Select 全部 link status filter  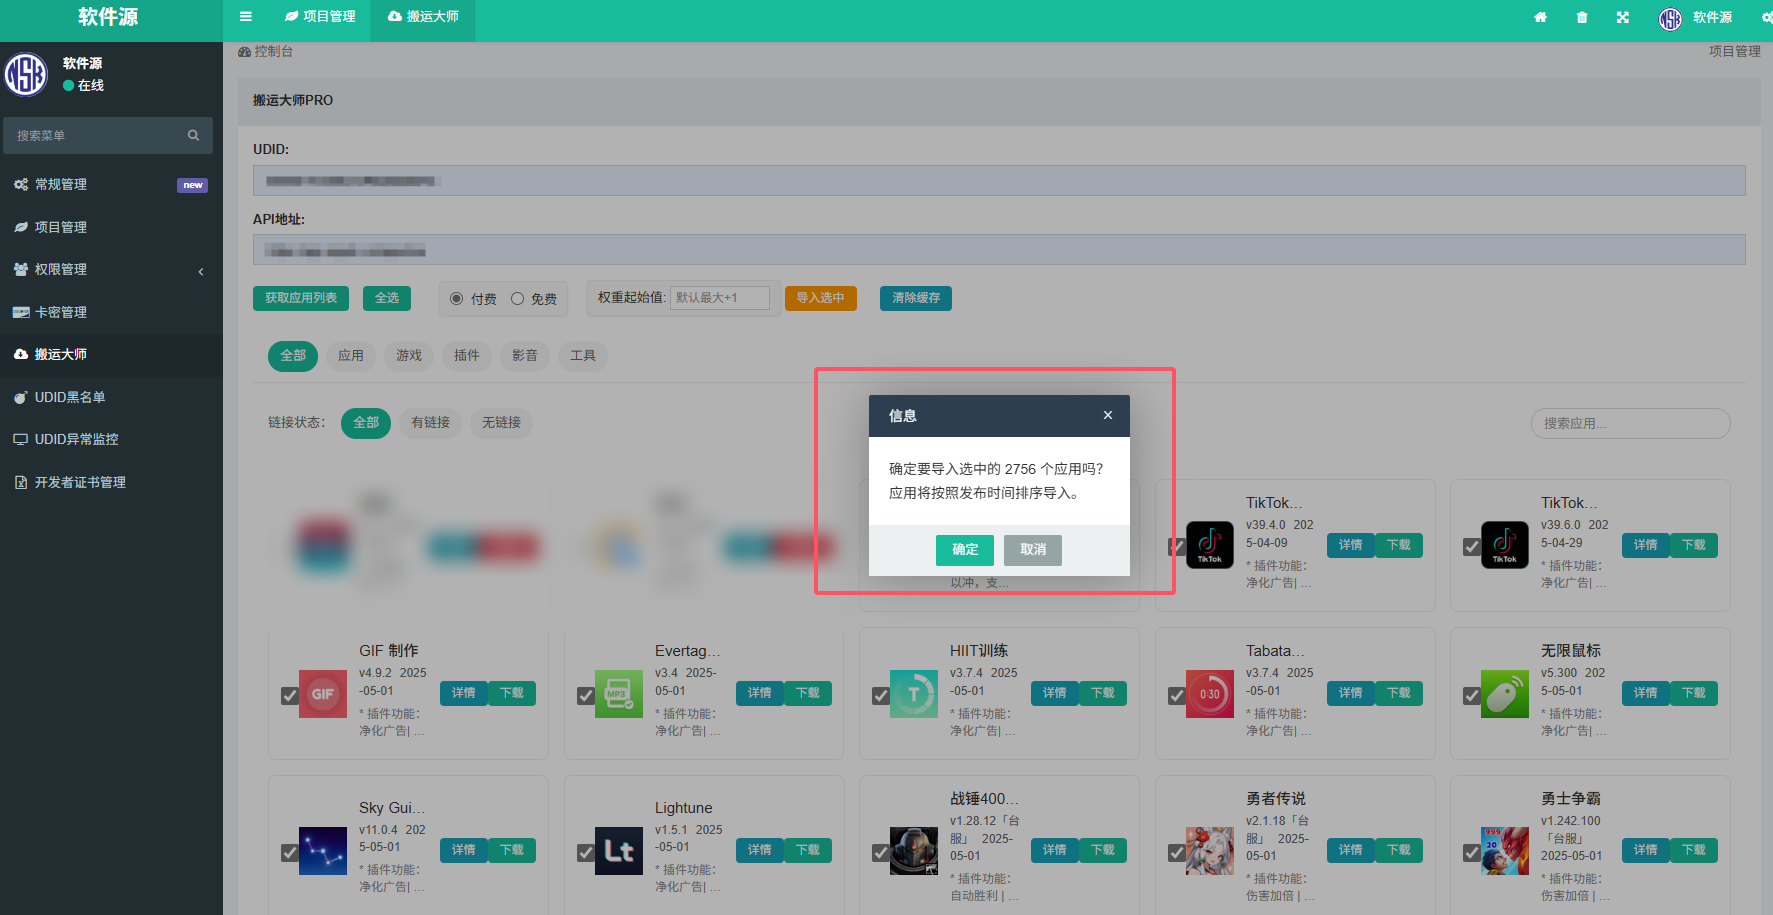[366, 423]
